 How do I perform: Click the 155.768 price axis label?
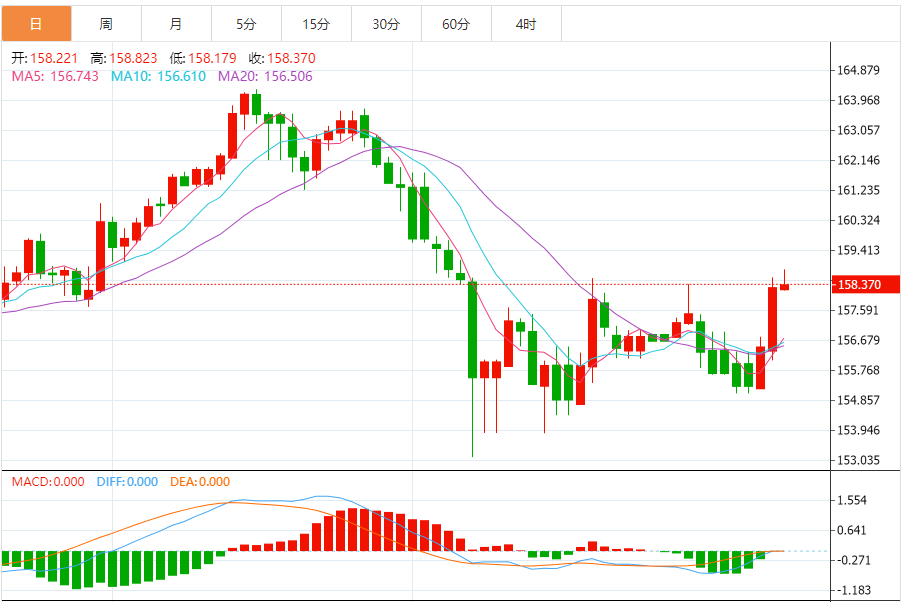(x=858, y=371)
